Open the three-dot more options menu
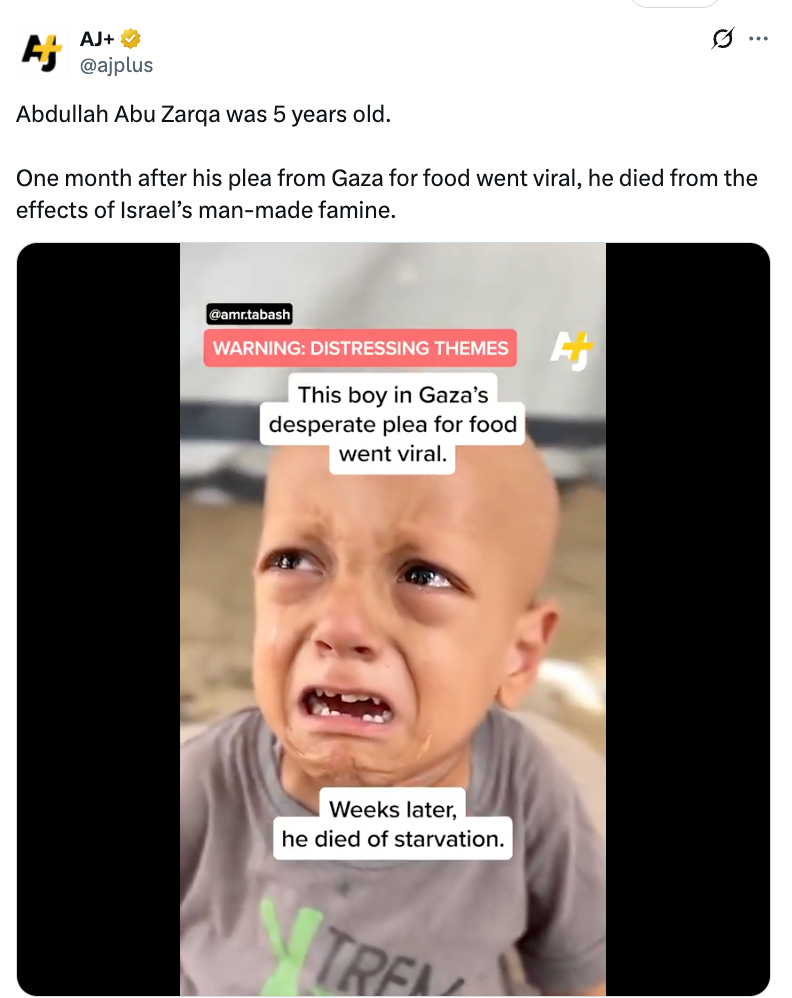The width and height of the screenshot is (792, 998). (758, 39)
